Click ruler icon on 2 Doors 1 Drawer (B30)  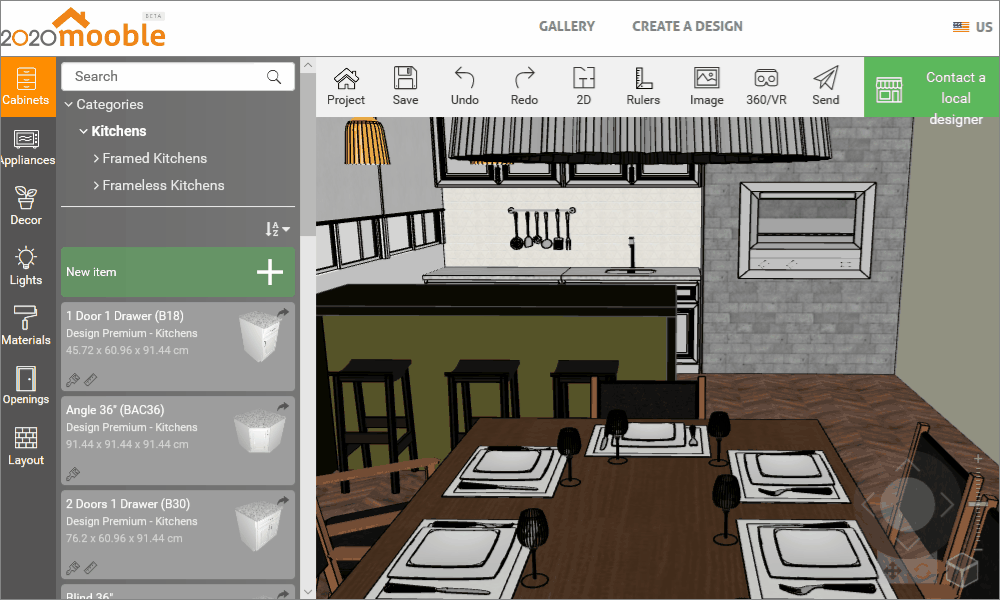pos(91,568)
